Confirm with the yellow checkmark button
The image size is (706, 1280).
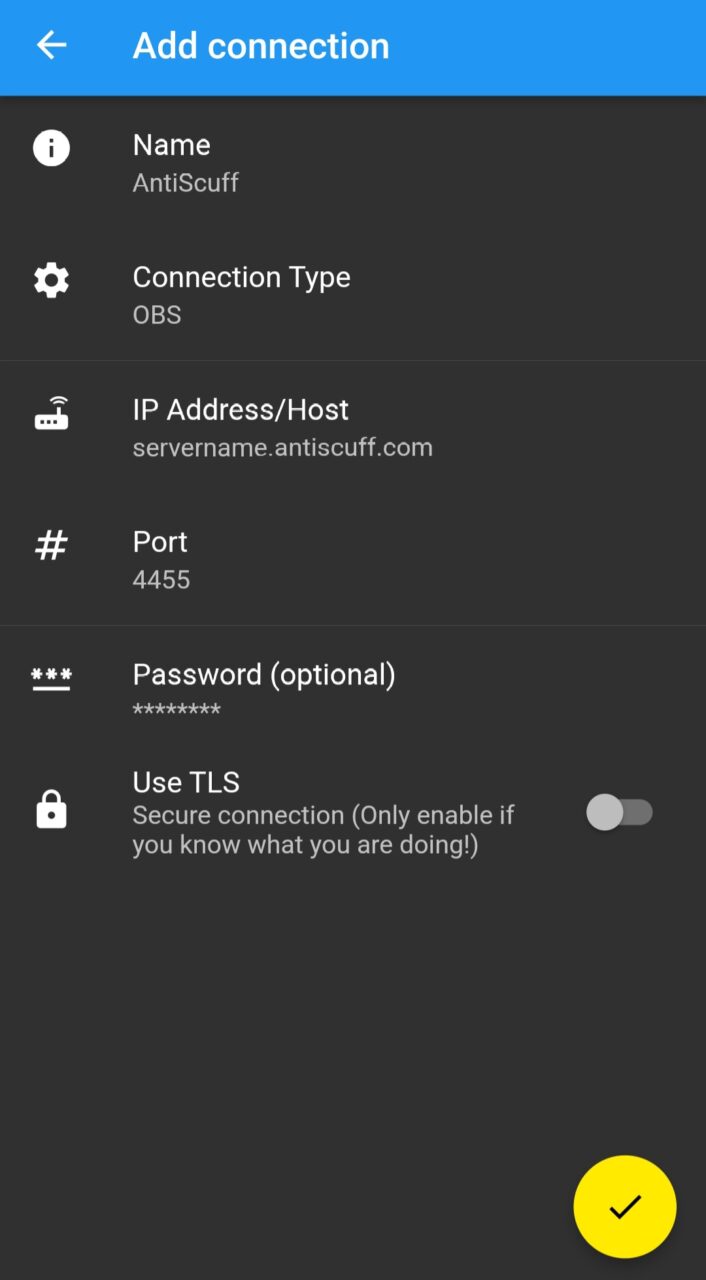624,1206
